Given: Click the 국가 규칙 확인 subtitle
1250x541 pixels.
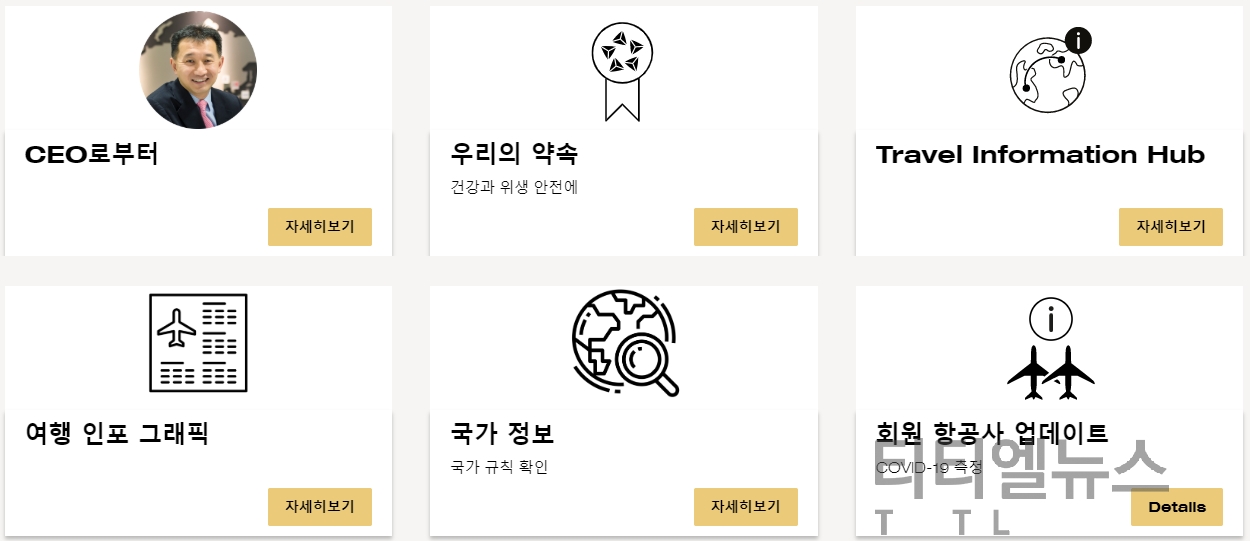Looking at the screenshot, I should pyautogui.click(x=499, y=467).
